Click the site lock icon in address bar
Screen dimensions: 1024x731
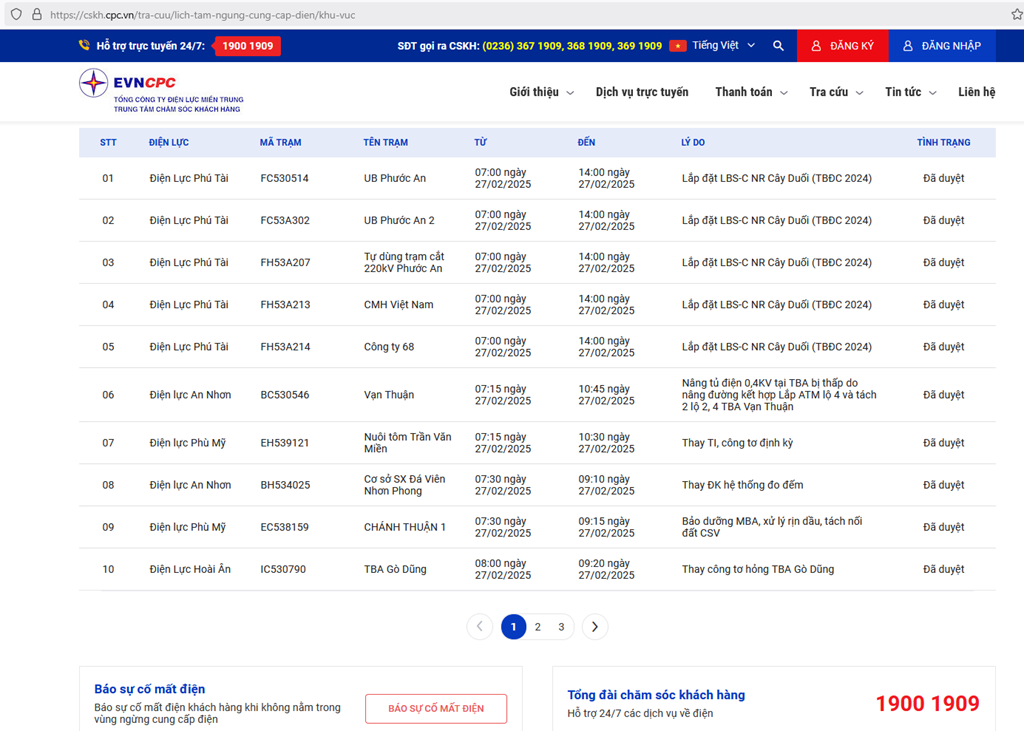pos(36,15)
